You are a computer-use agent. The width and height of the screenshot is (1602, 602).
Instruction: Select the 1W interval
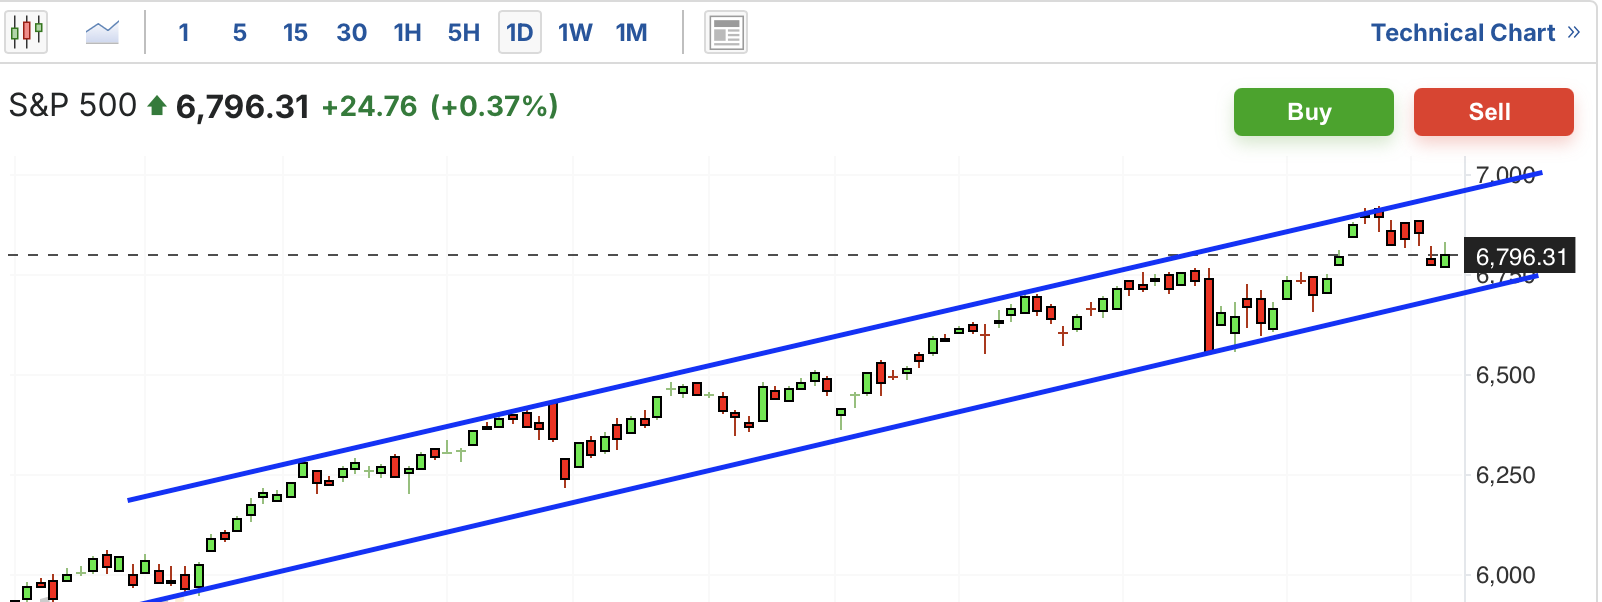[x=575, y=33]
